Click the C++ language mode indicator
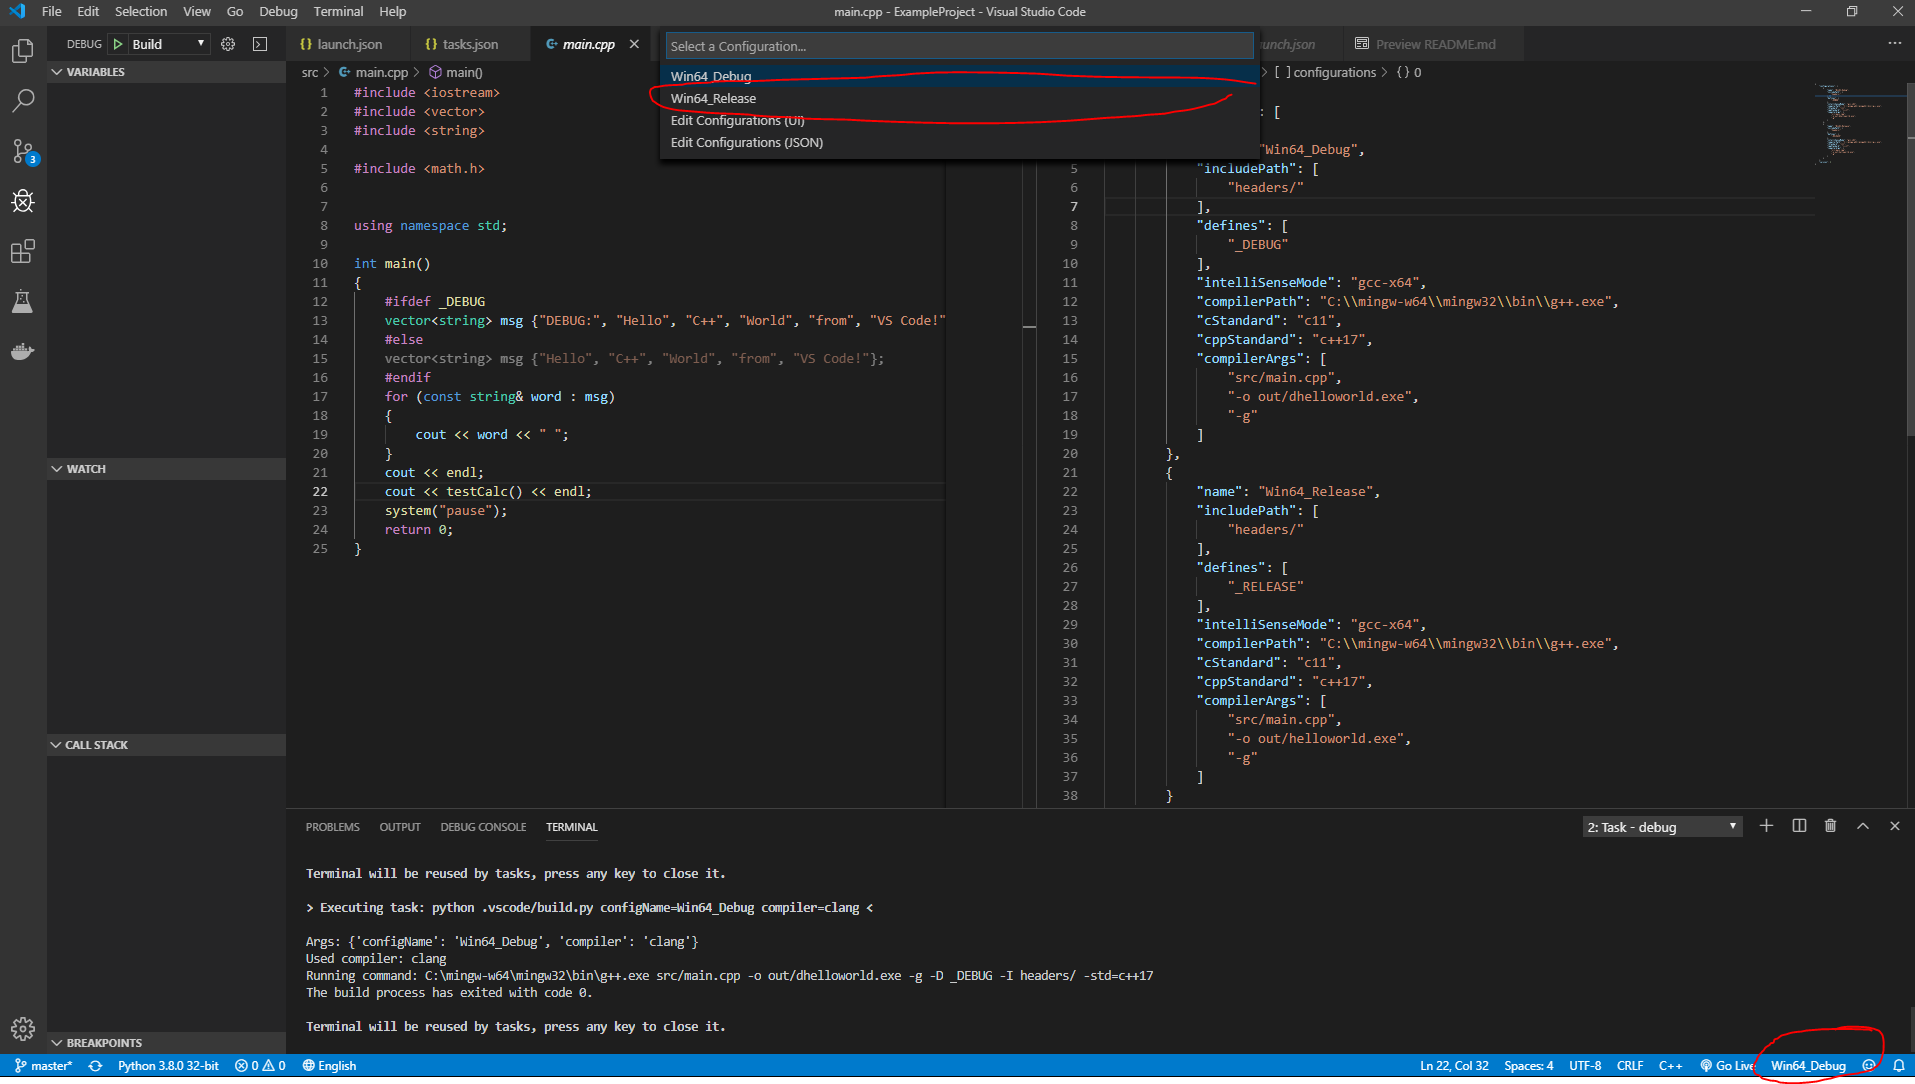1915x1084 pixels. 1670,1066
